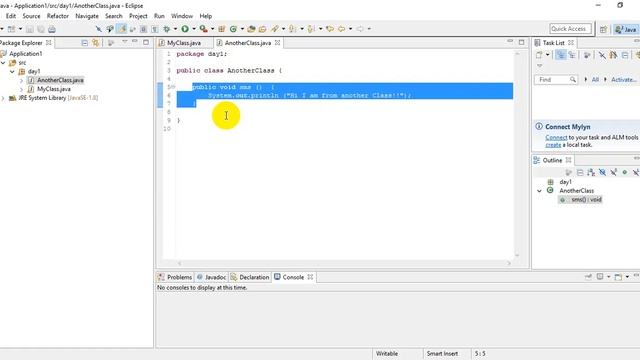640x360 pixels.
Task: Click Last Edit Location yellow arrow
Action: [x=330, y=29]
